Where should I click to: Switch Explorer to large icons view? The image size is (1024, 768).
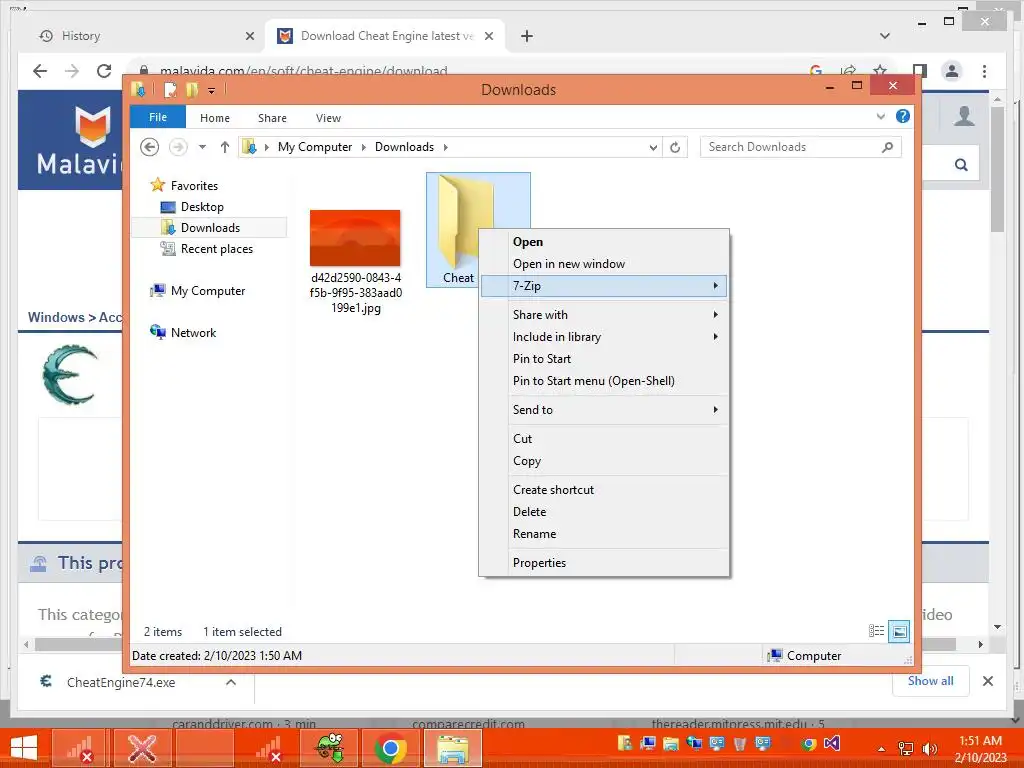pyautogui.click(x=899, y=631)
